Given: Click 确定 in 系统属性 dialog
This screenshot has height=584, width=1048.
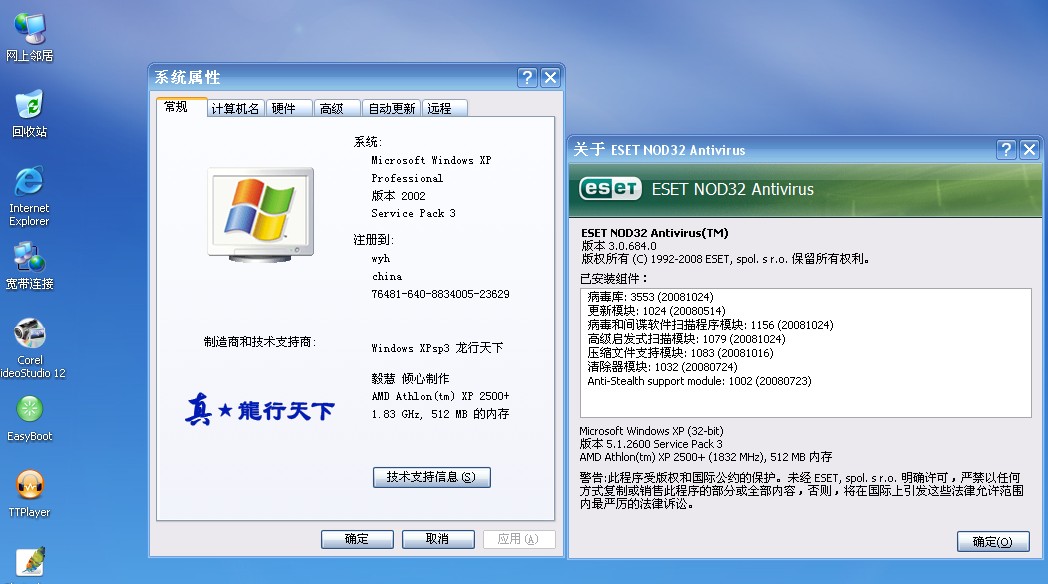Looking at the screenshot, I should pos(357,539).
